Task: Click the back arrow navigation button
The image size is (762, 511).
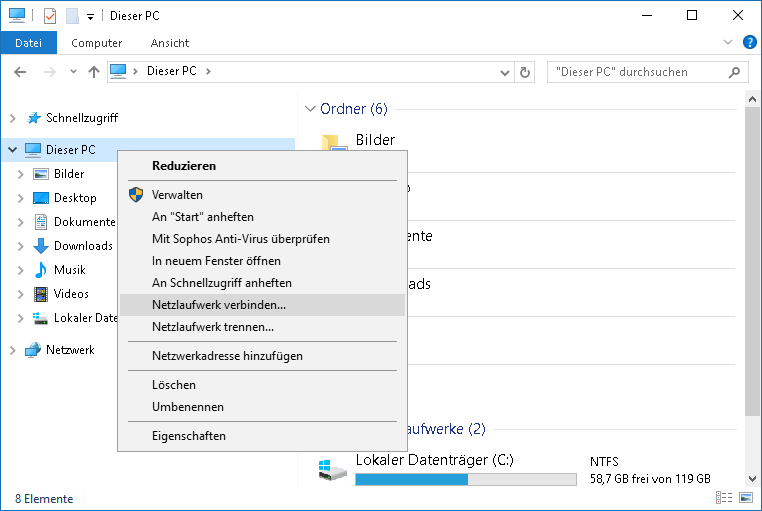Action: point(21,72)
